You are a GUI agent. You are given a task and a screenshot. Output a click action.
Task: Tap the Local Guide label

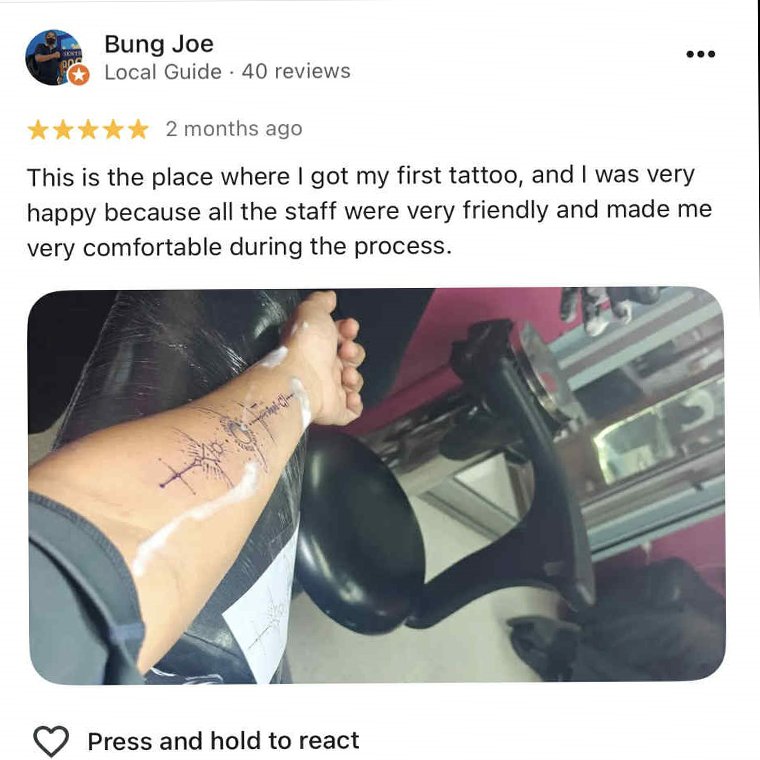[163, 72]
